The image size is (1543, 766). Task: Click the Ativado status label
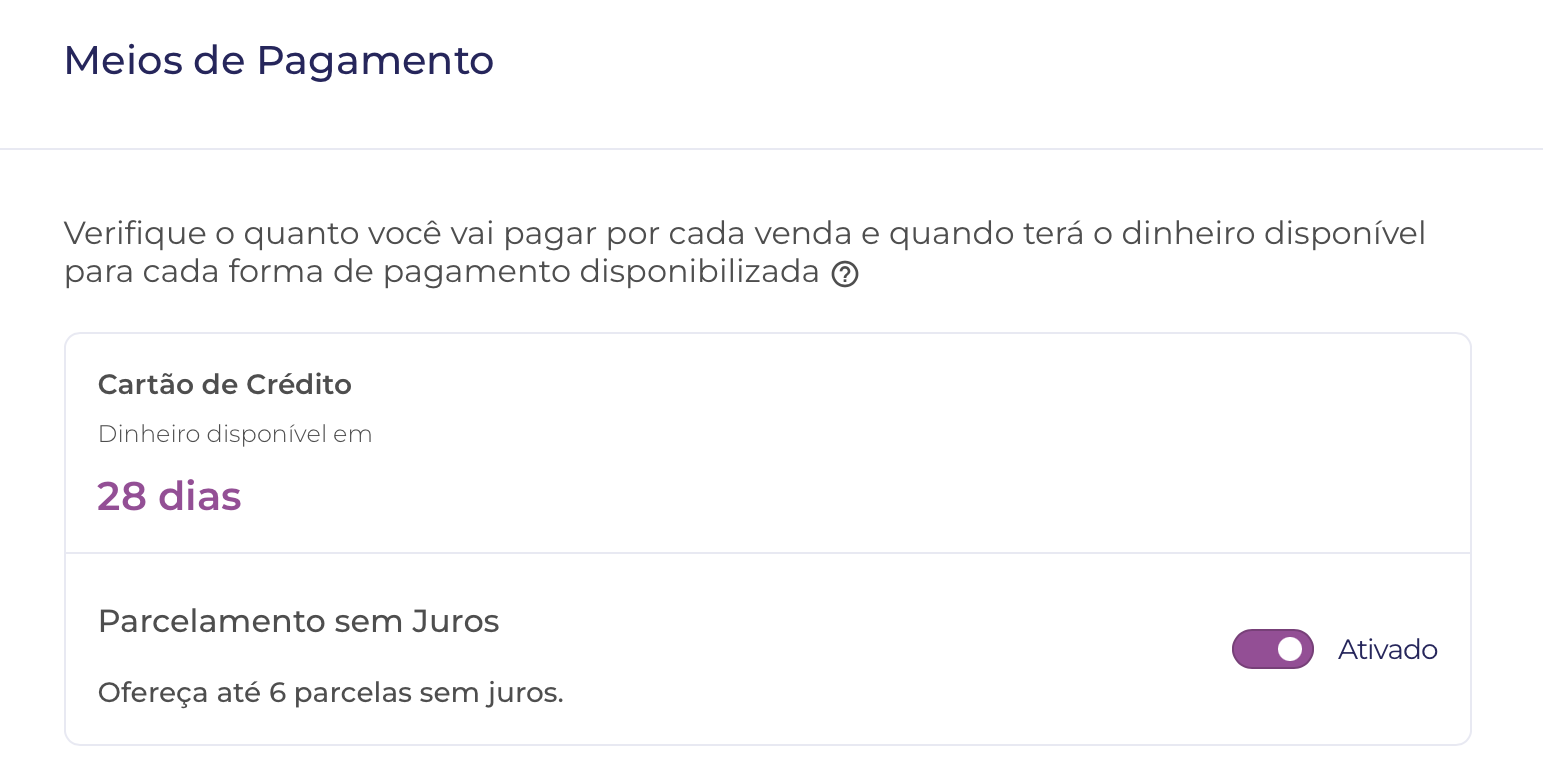[x=1387, y=650]
